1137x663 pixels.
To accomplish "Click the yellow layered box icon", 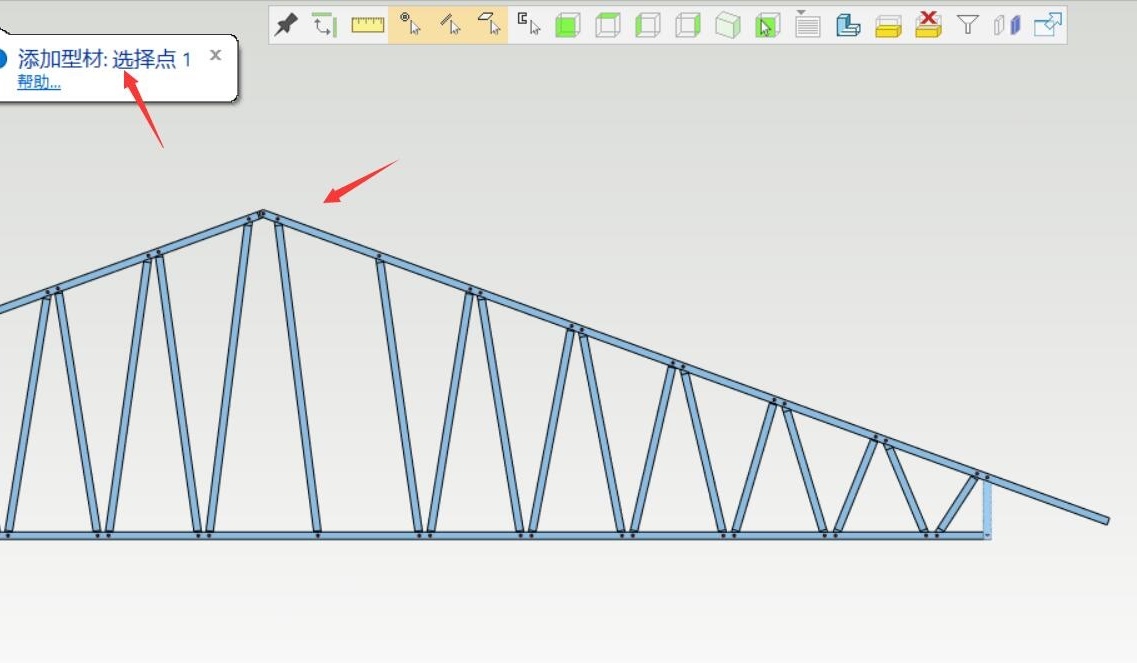I will [x=888, y=26].
